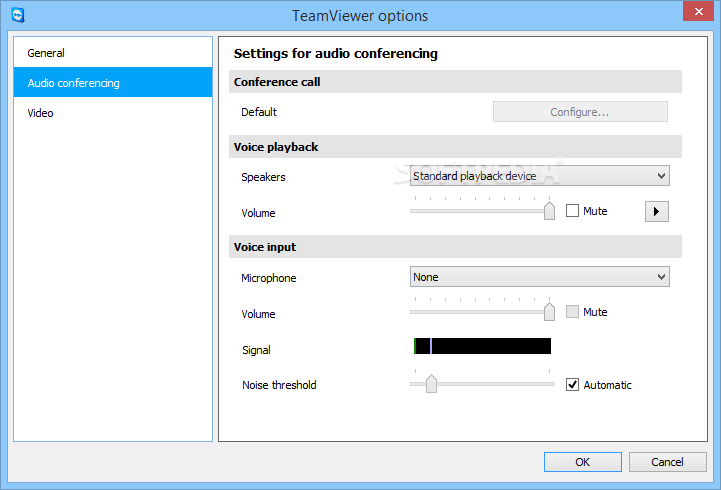721x490 pixels.
Task: Click the TeamViewer logo icon in title bar
Action: 17,15
